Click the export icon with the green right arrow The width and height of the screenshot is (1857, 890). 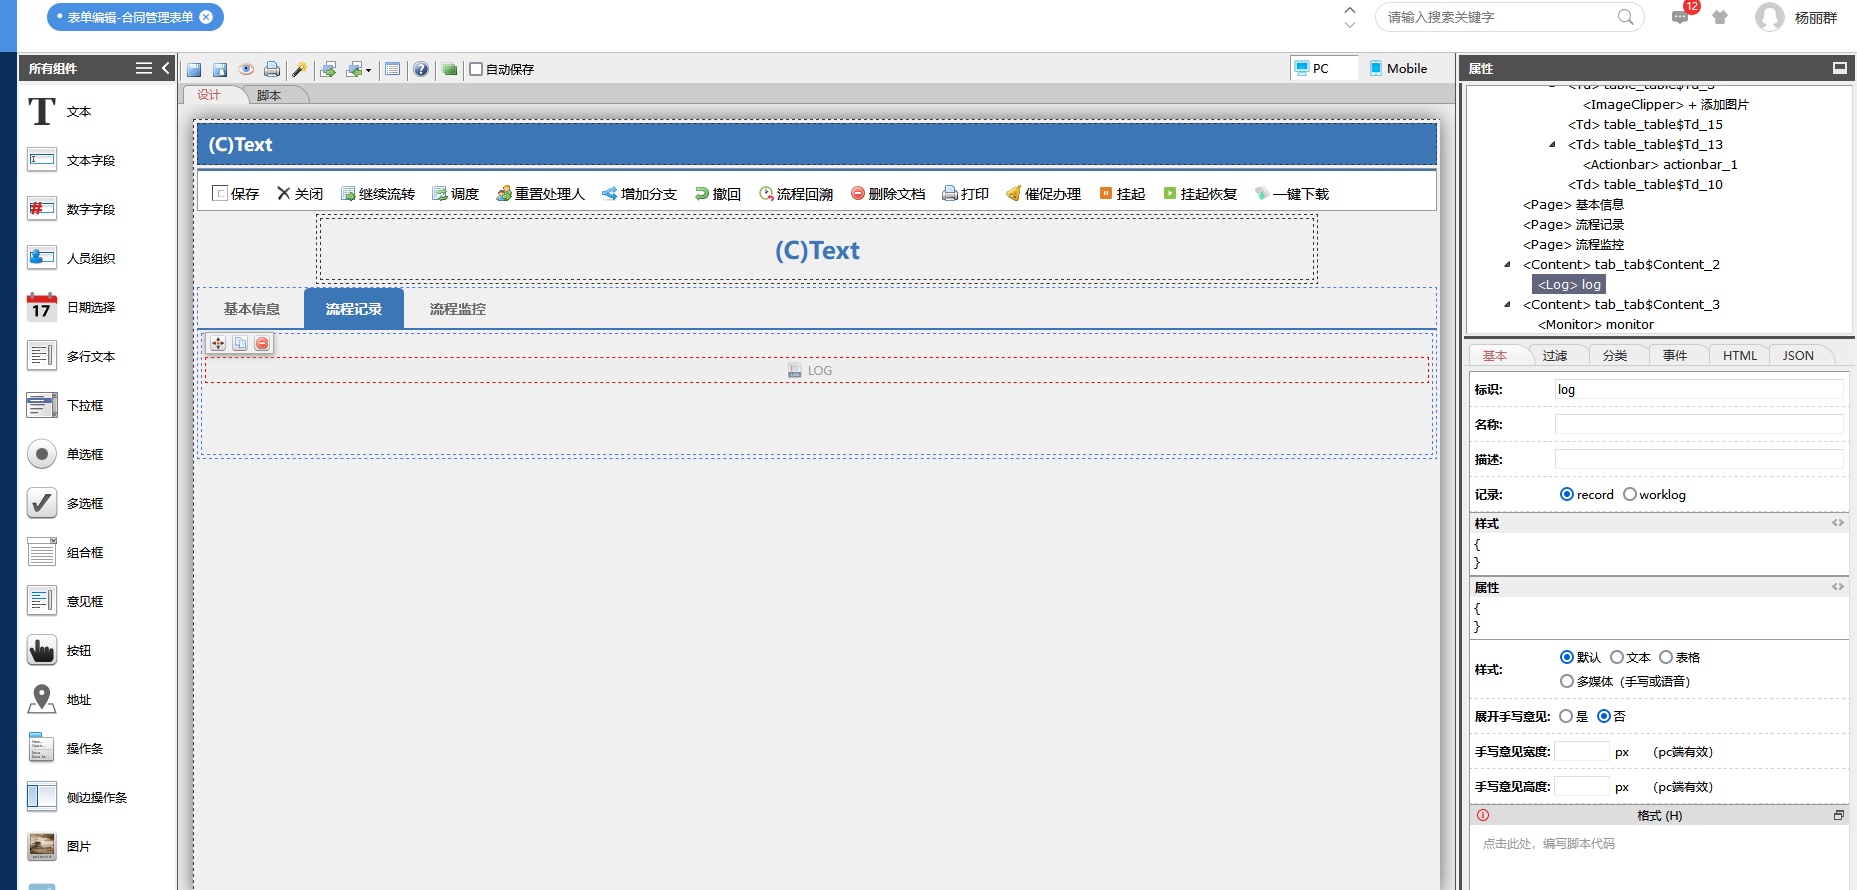328,69
